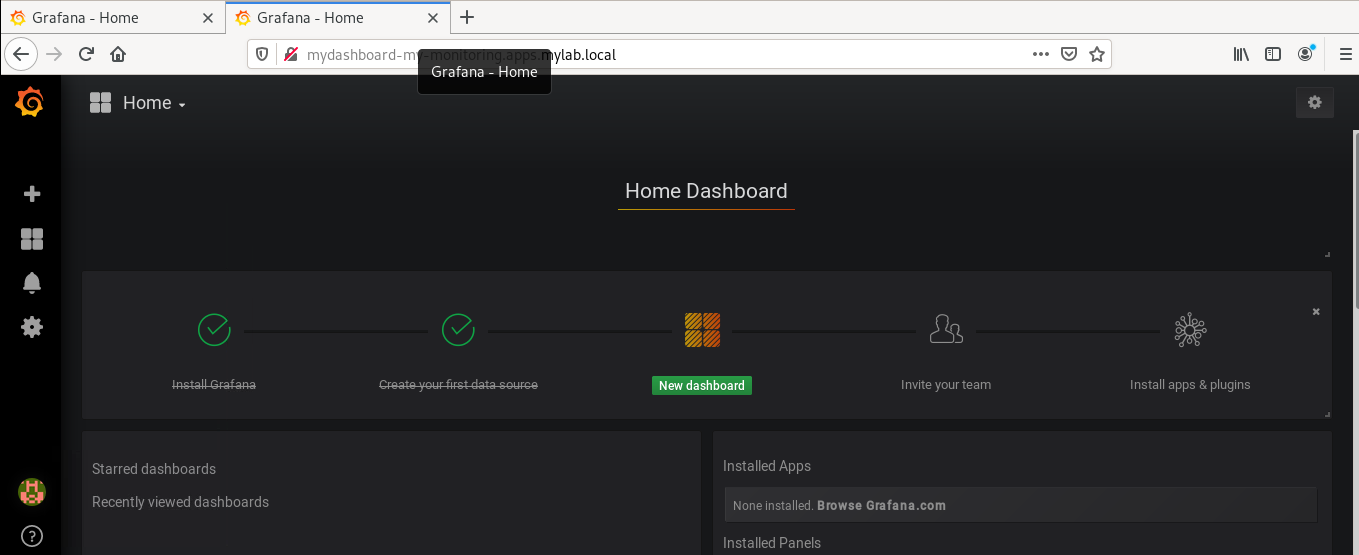Image resolution: width=1359 pixels, height=555 pixels.
Task: Click the Install Grafana step label
Action: coord(214,384)
